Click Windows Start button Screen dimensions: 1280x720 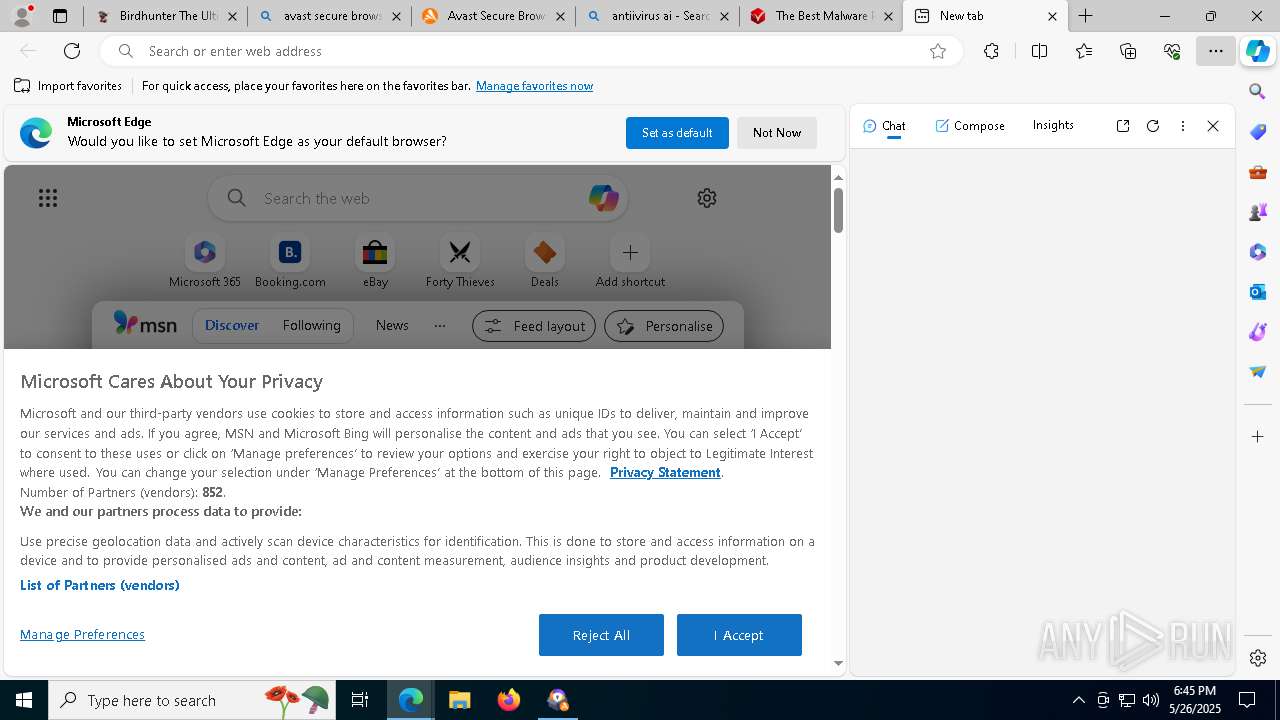pyautogui.click(x=24, y=700)
